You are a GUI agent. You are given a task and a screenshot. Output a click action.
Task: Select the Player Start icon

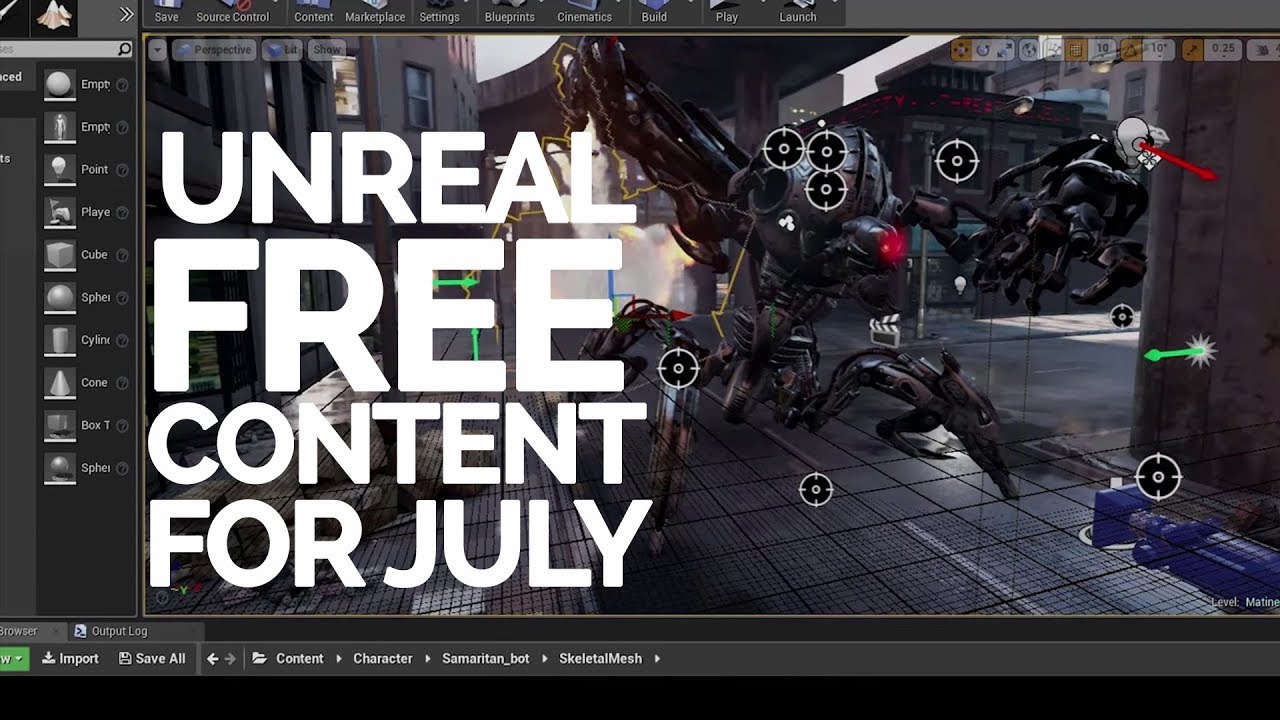click(x=60, y=212)
